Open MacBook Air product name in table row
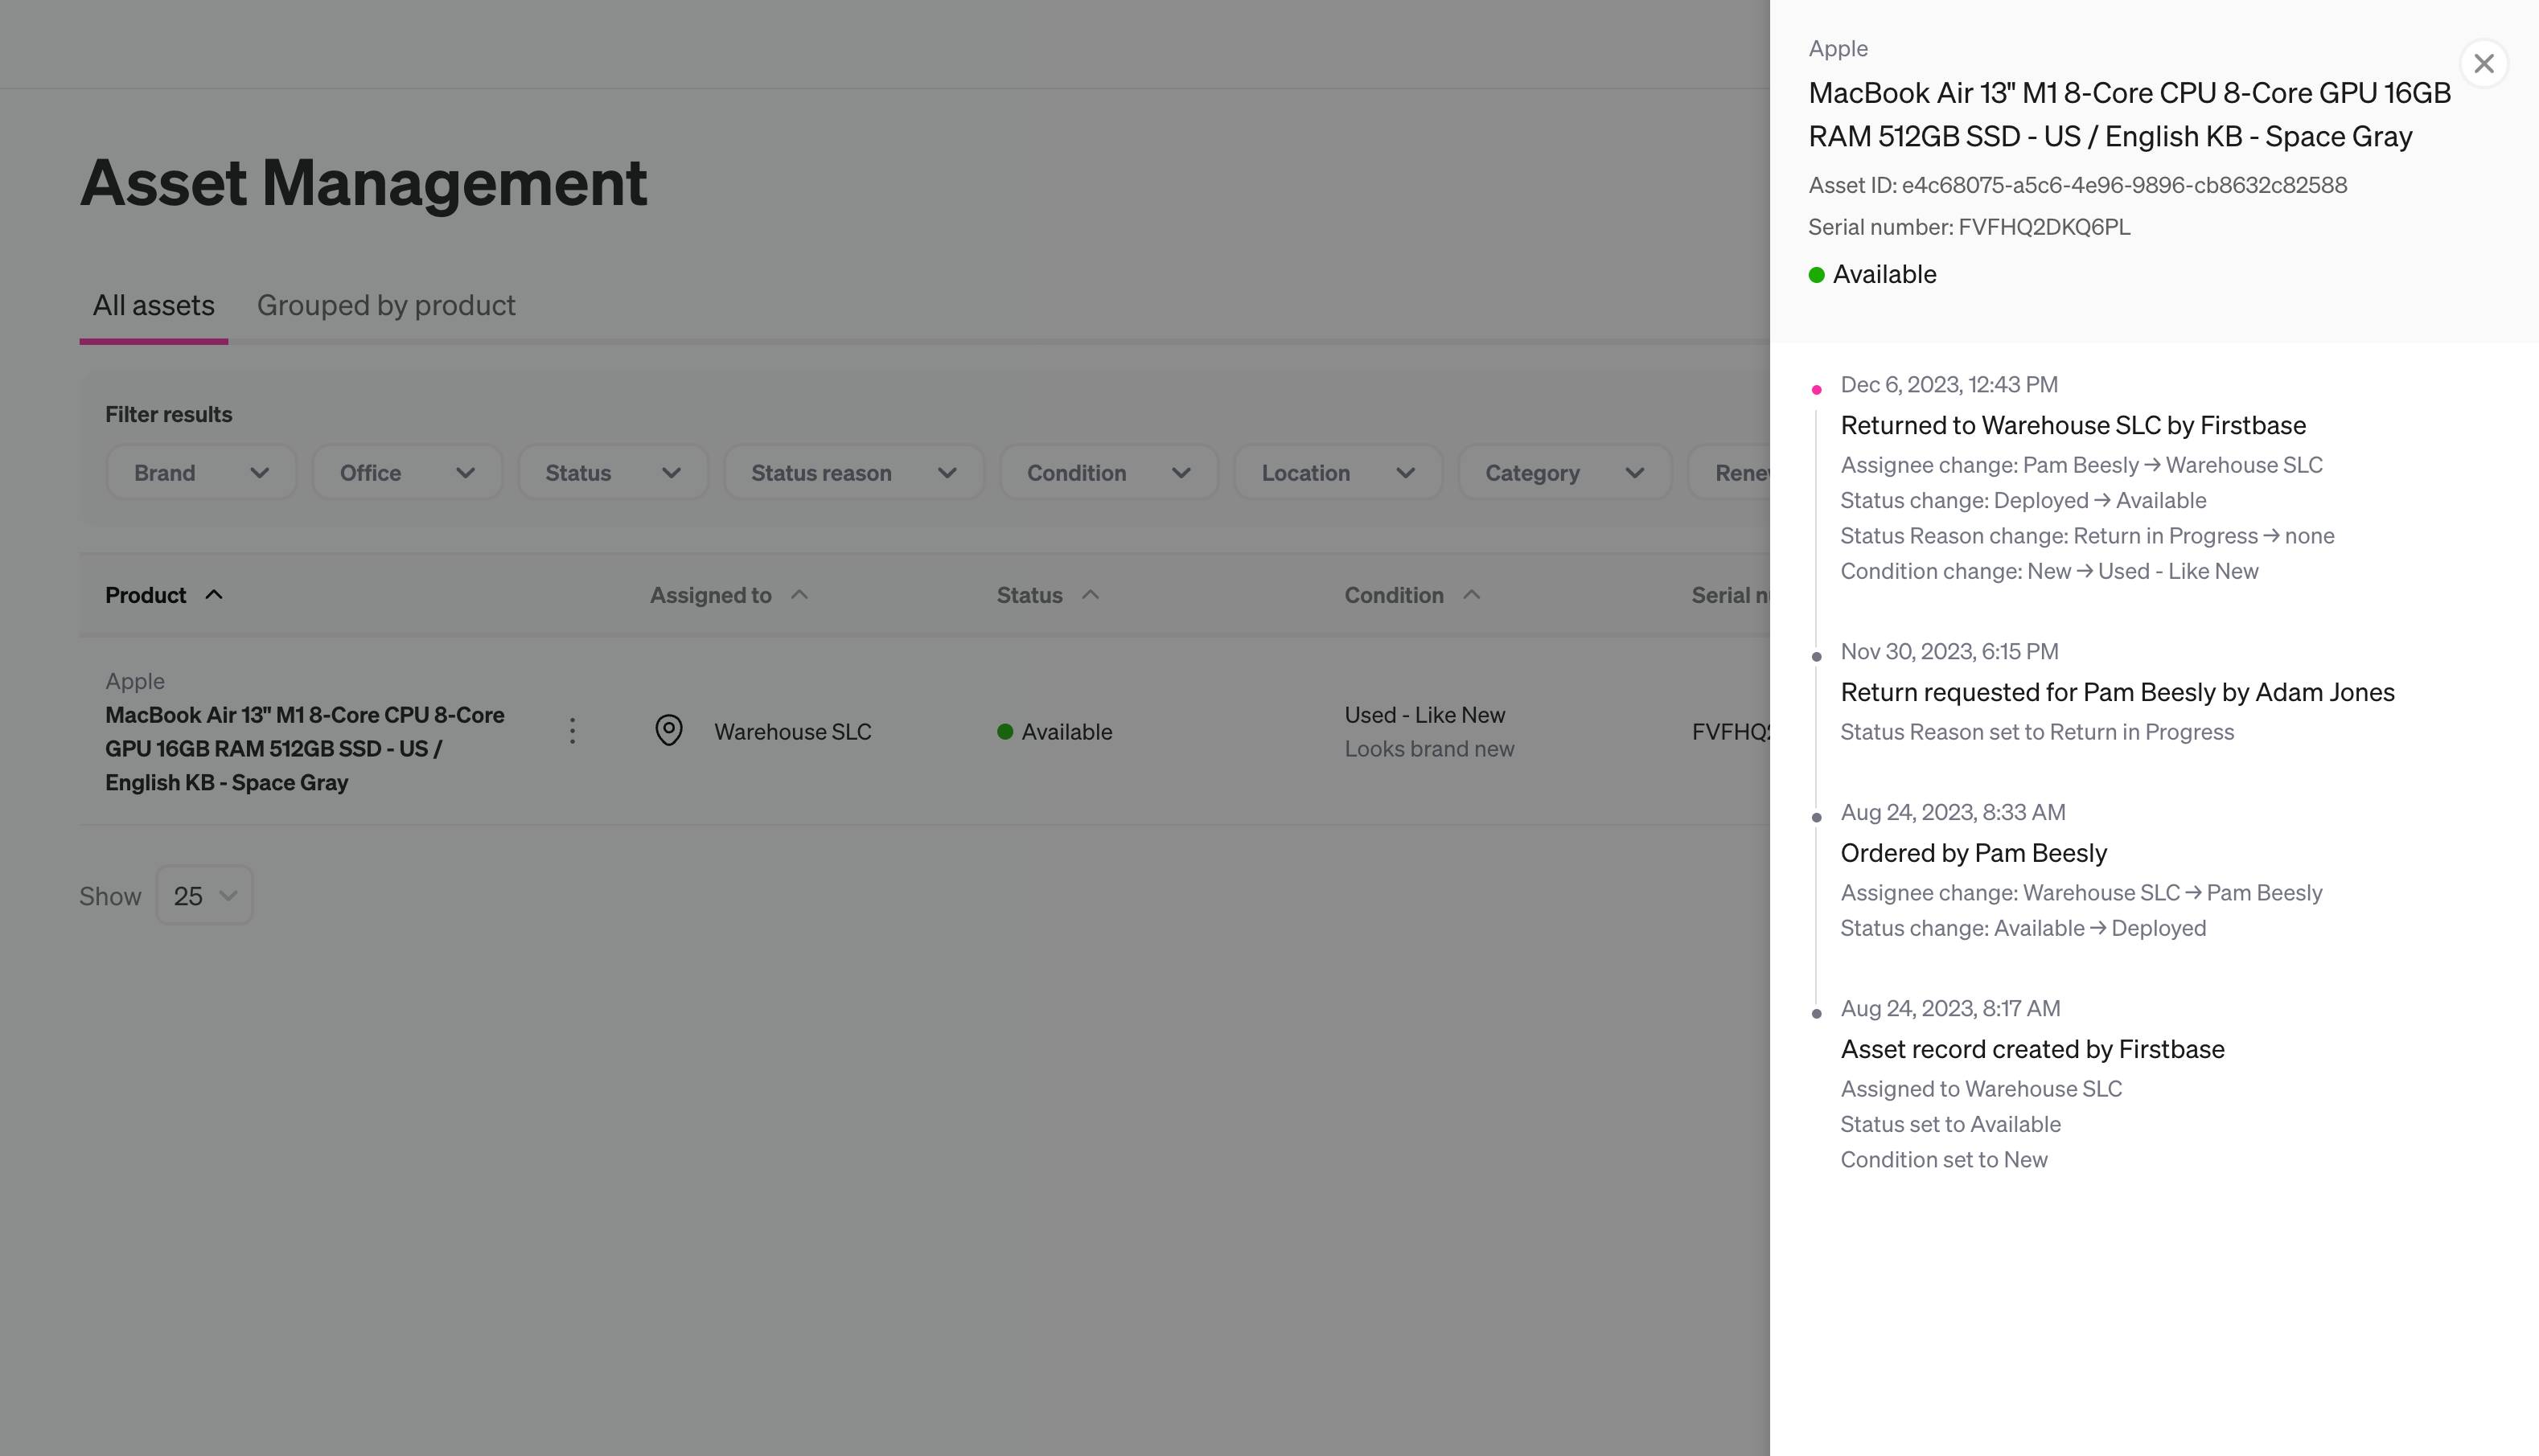This screenshot has width=2539, height=1456. (305, 749)
